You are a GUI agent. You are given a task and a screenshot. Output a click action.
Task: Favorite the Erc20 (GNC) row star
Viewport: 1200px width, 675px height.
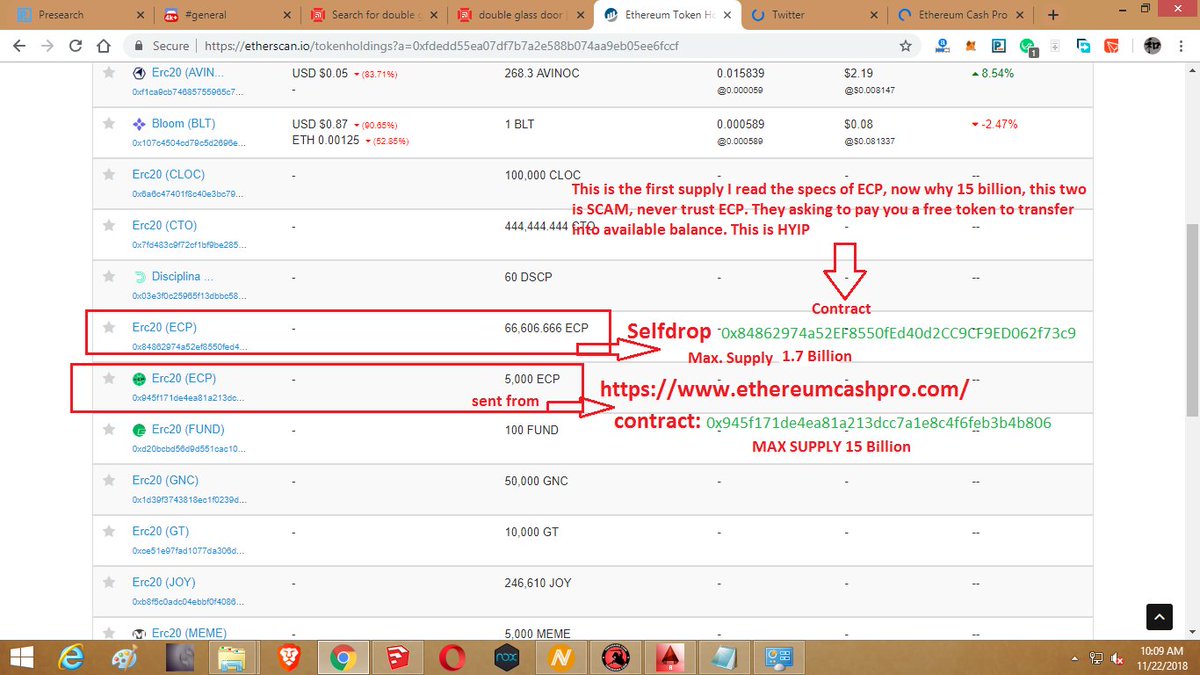[110, 480]
